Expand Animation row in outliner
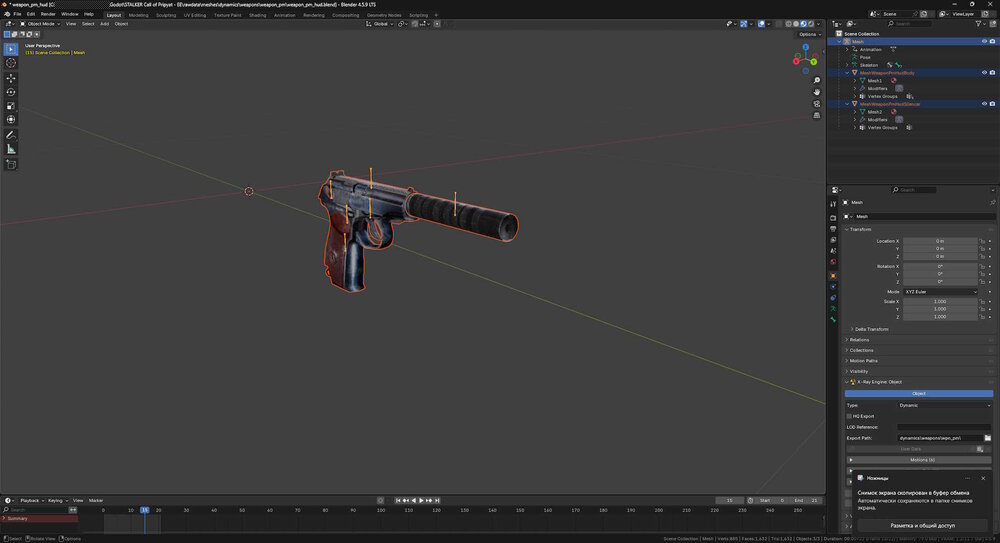 847,49
